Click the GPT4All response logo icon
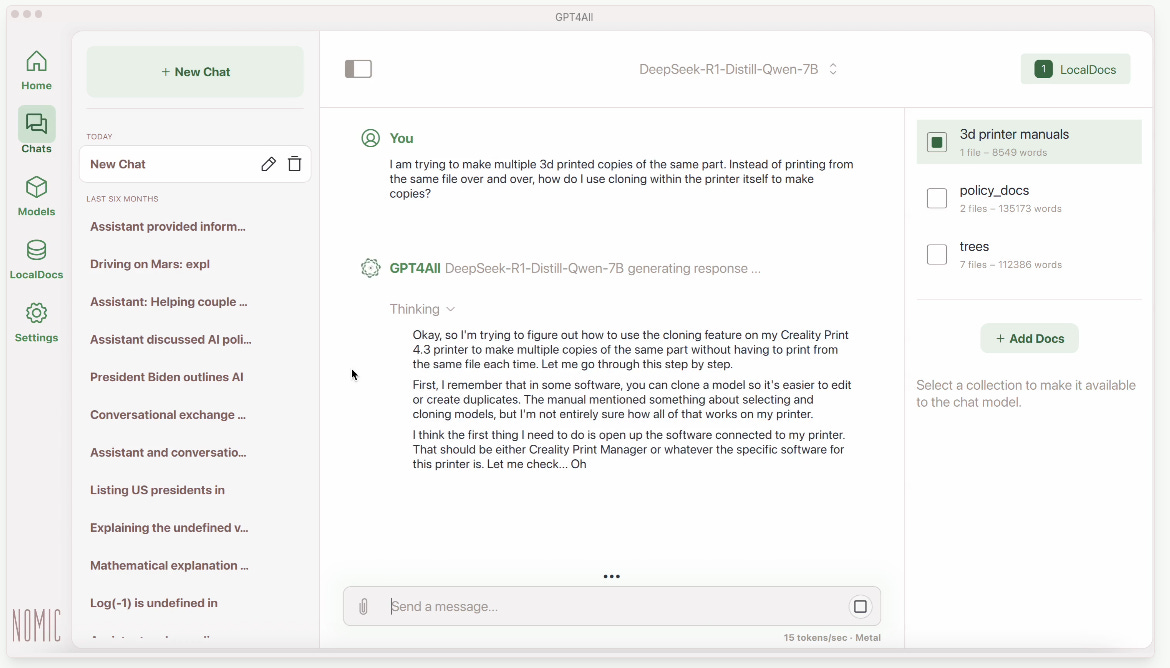Screen dimensions: 1170x668 click(370, 268)
